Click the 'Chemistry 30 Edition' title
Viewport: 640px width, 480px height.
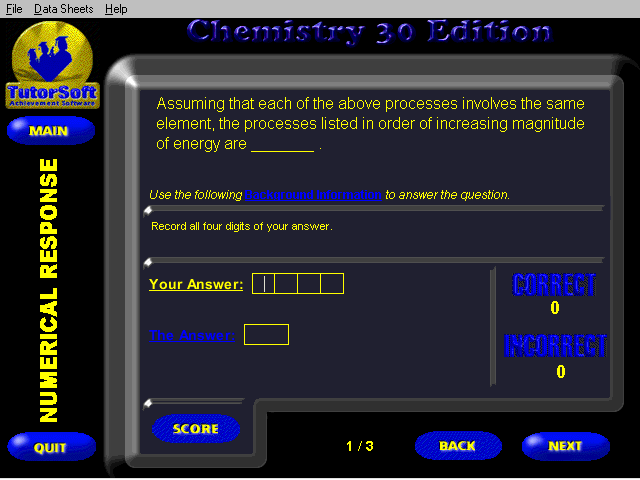(369, 31)
